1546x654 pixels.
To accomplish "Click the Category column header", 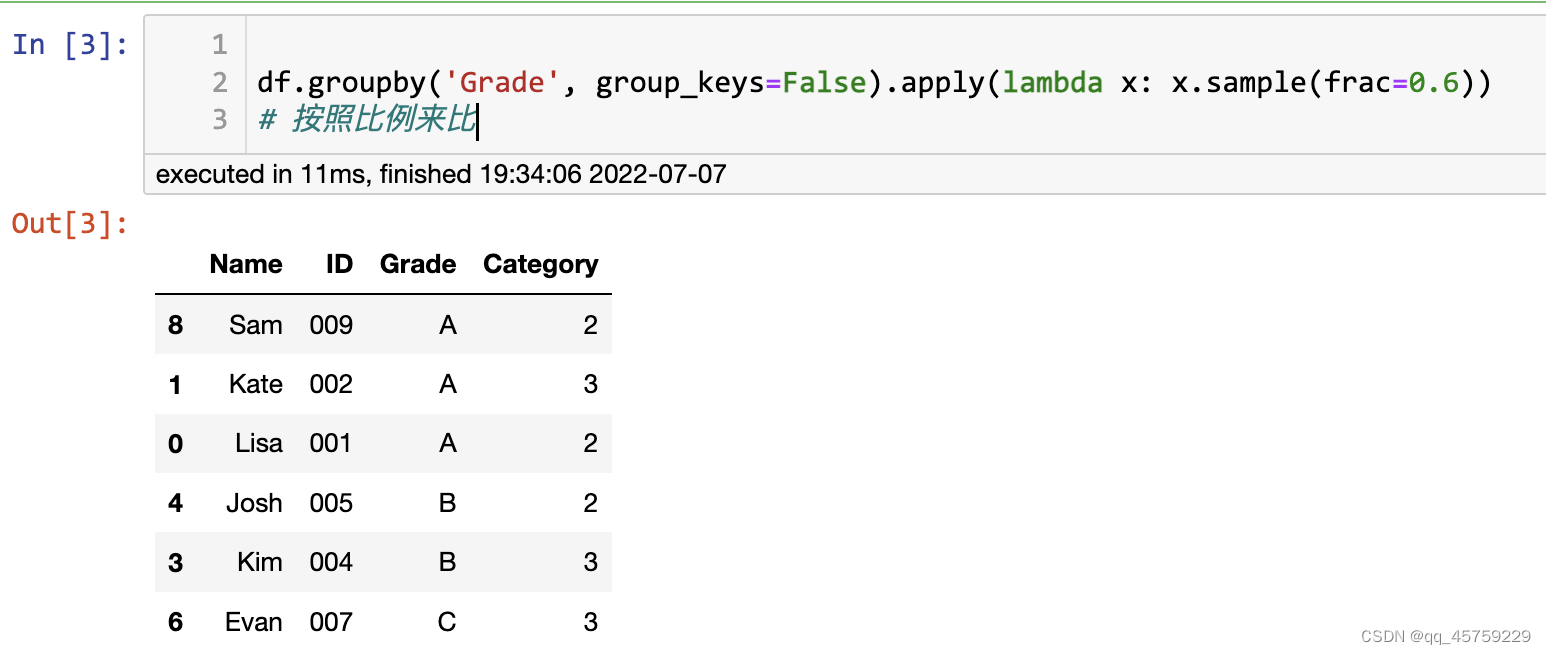I will tap(540, 264).
